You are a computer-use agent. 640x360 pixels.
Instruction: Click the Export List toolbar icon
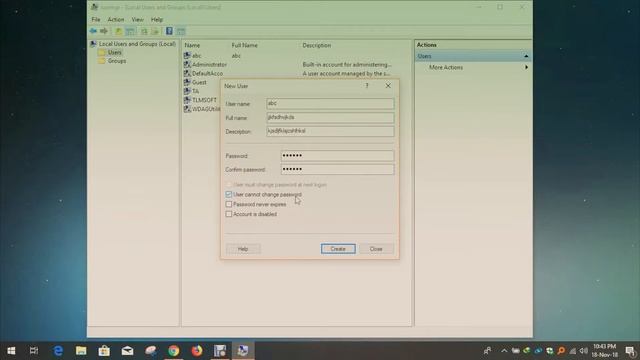click(x=155, y=31)
